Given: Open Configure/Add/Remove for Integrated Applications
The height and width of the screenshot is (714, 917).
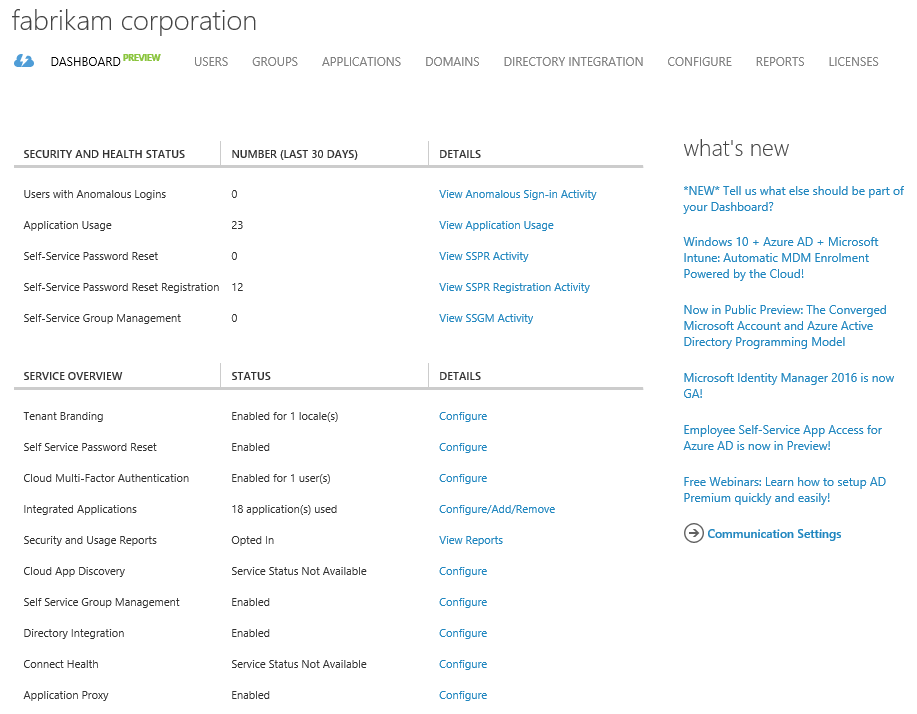Looking at the screenshot, I should pos(497,509).
